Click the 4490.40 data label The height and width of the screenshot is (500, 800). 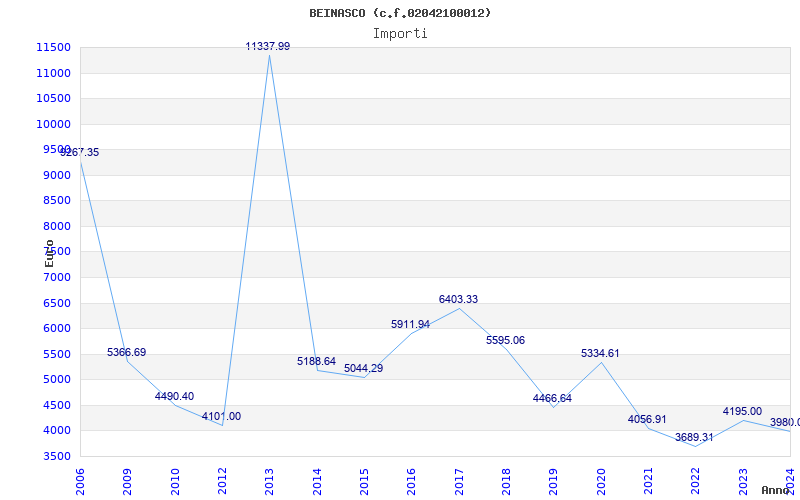tap(174, 396)
